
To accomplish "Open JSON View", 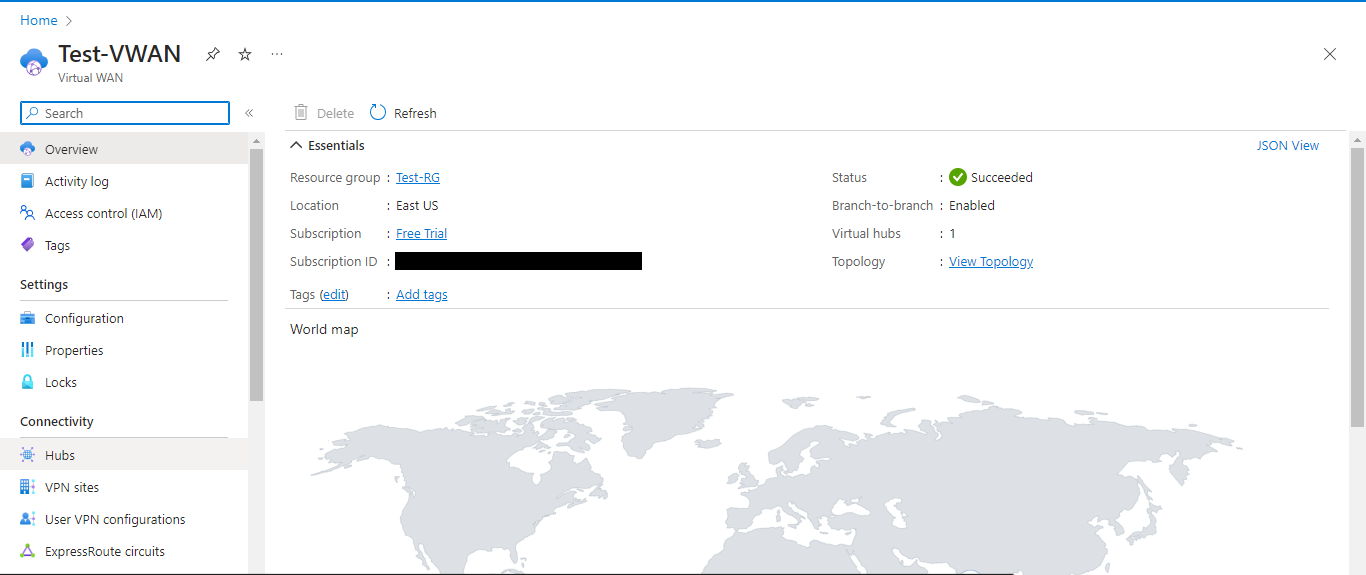I will tap(1288, 145).
